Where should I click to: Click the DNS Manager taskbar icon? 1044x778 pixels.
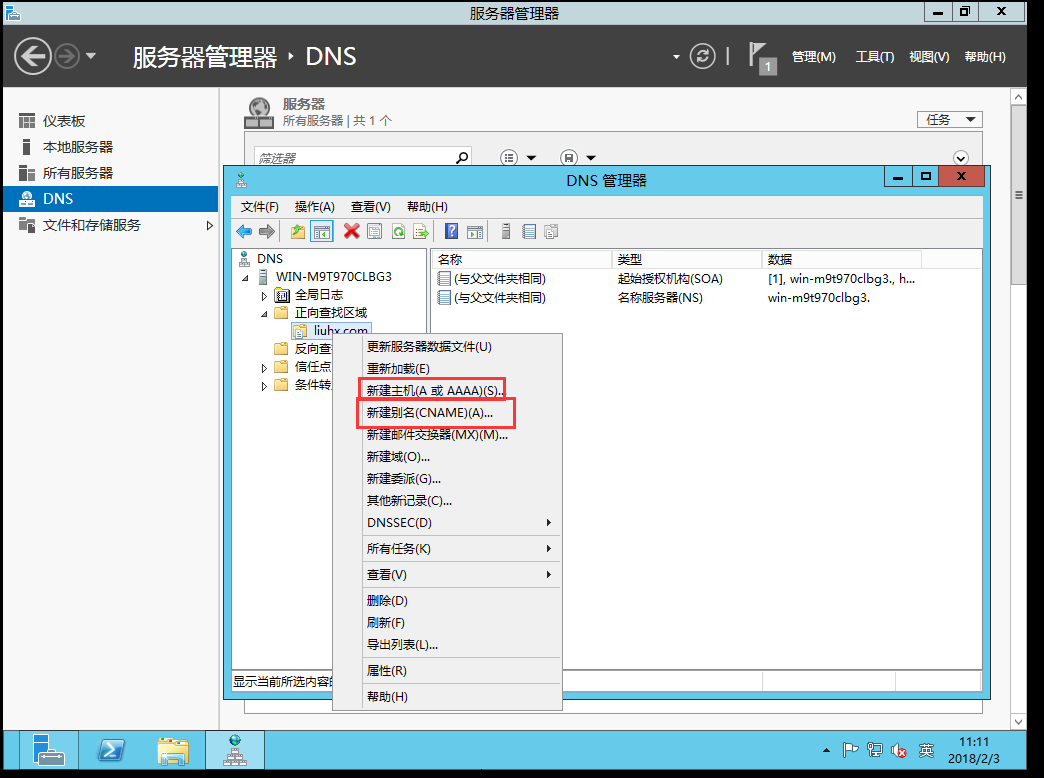pos(235,750)
